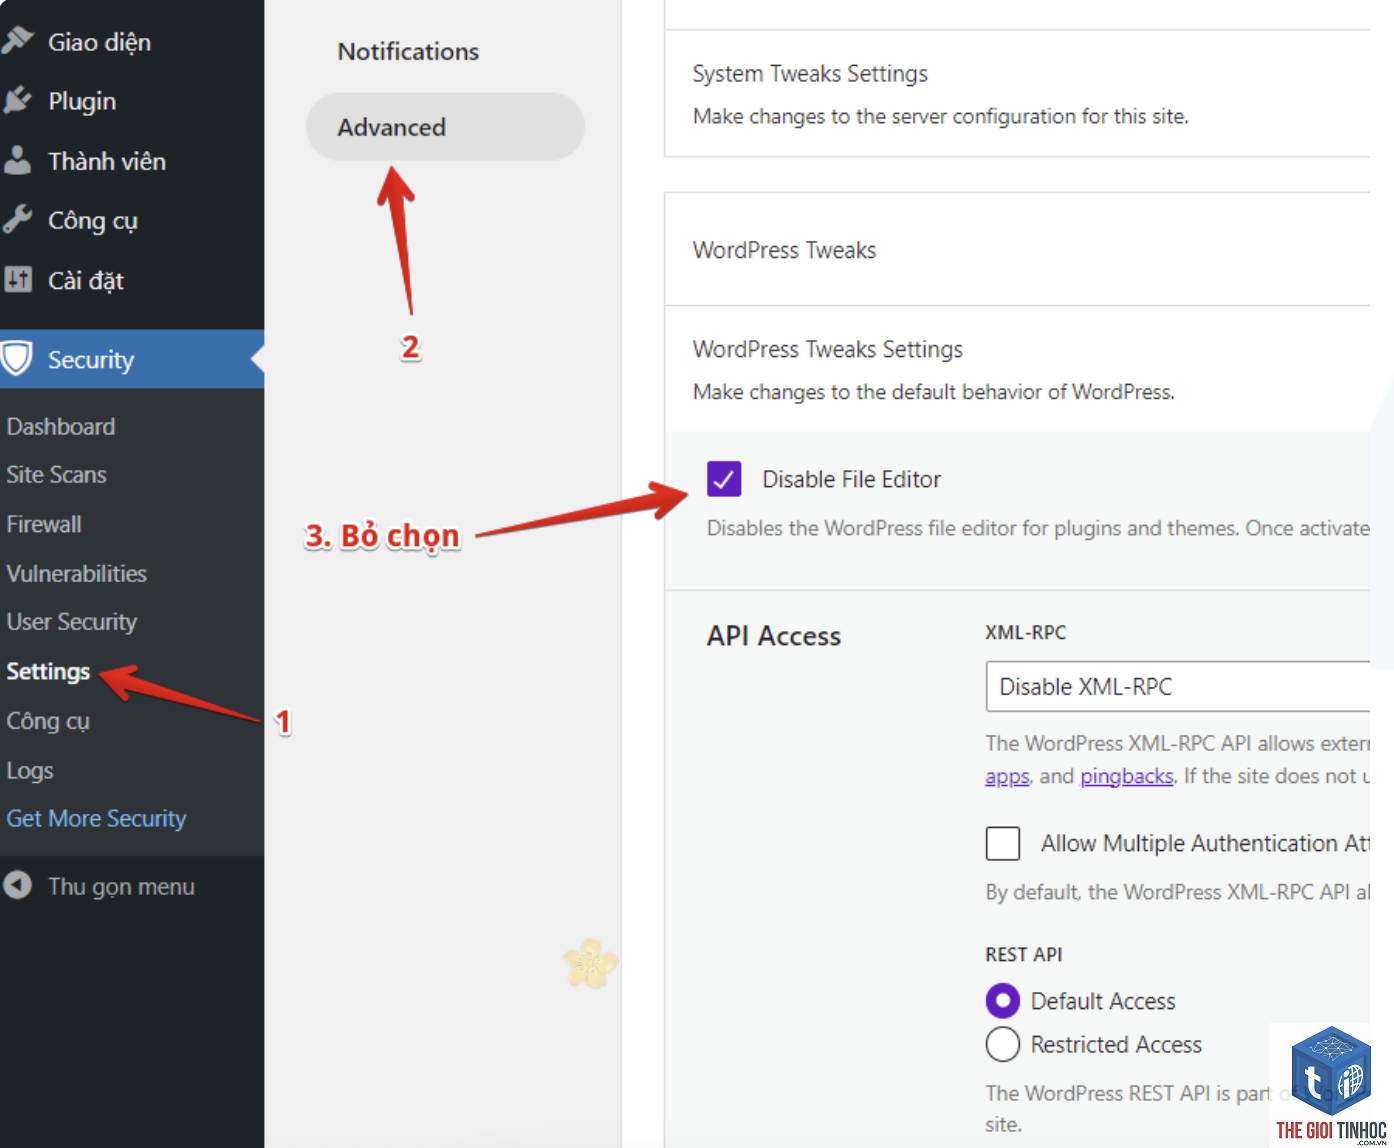Click the WordPress Tweaks section heading
This screenshot has height=1148, width=1394.
click(x=784, y=250)
